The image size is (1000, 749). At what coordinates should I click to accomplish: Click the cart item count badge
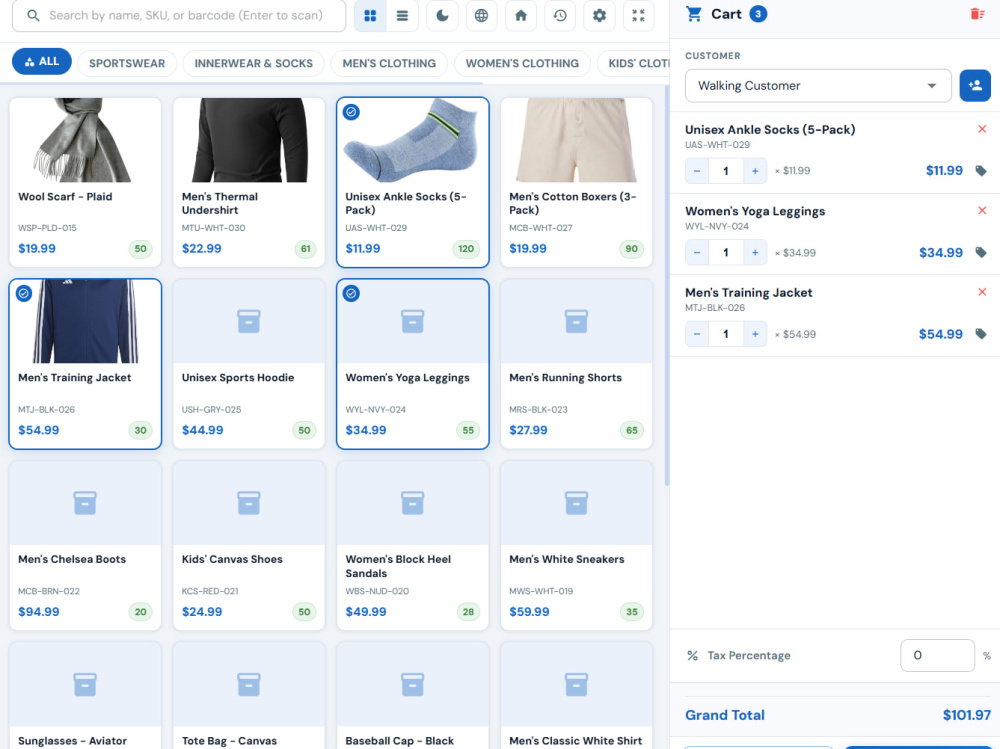click(758, 14)
